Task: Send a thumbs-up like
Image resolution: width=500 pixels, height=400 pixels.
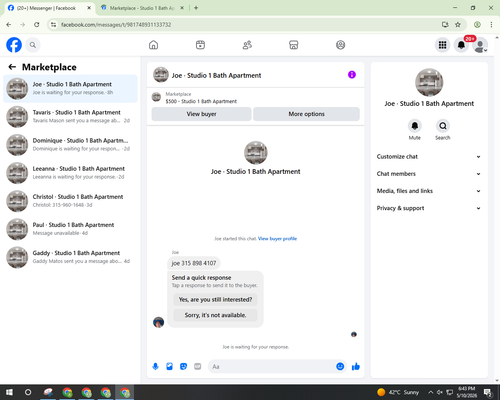Action: click(x=356, y=367)
